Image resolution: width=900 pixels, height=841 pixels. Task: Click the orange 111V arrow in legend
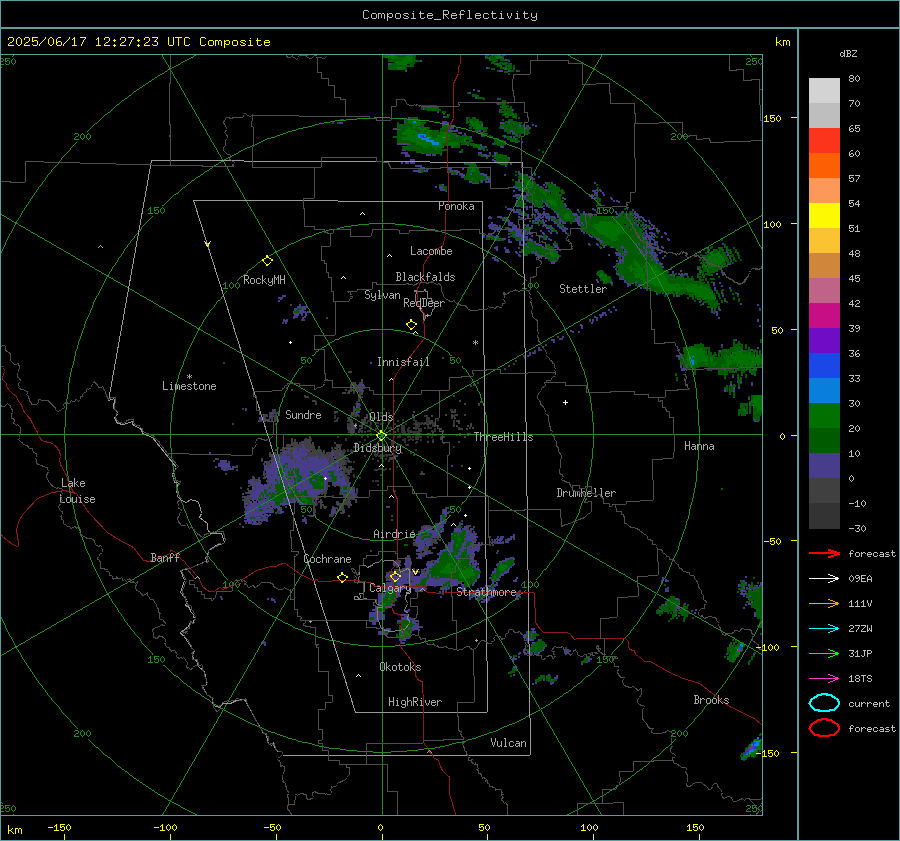pos(824,603)
